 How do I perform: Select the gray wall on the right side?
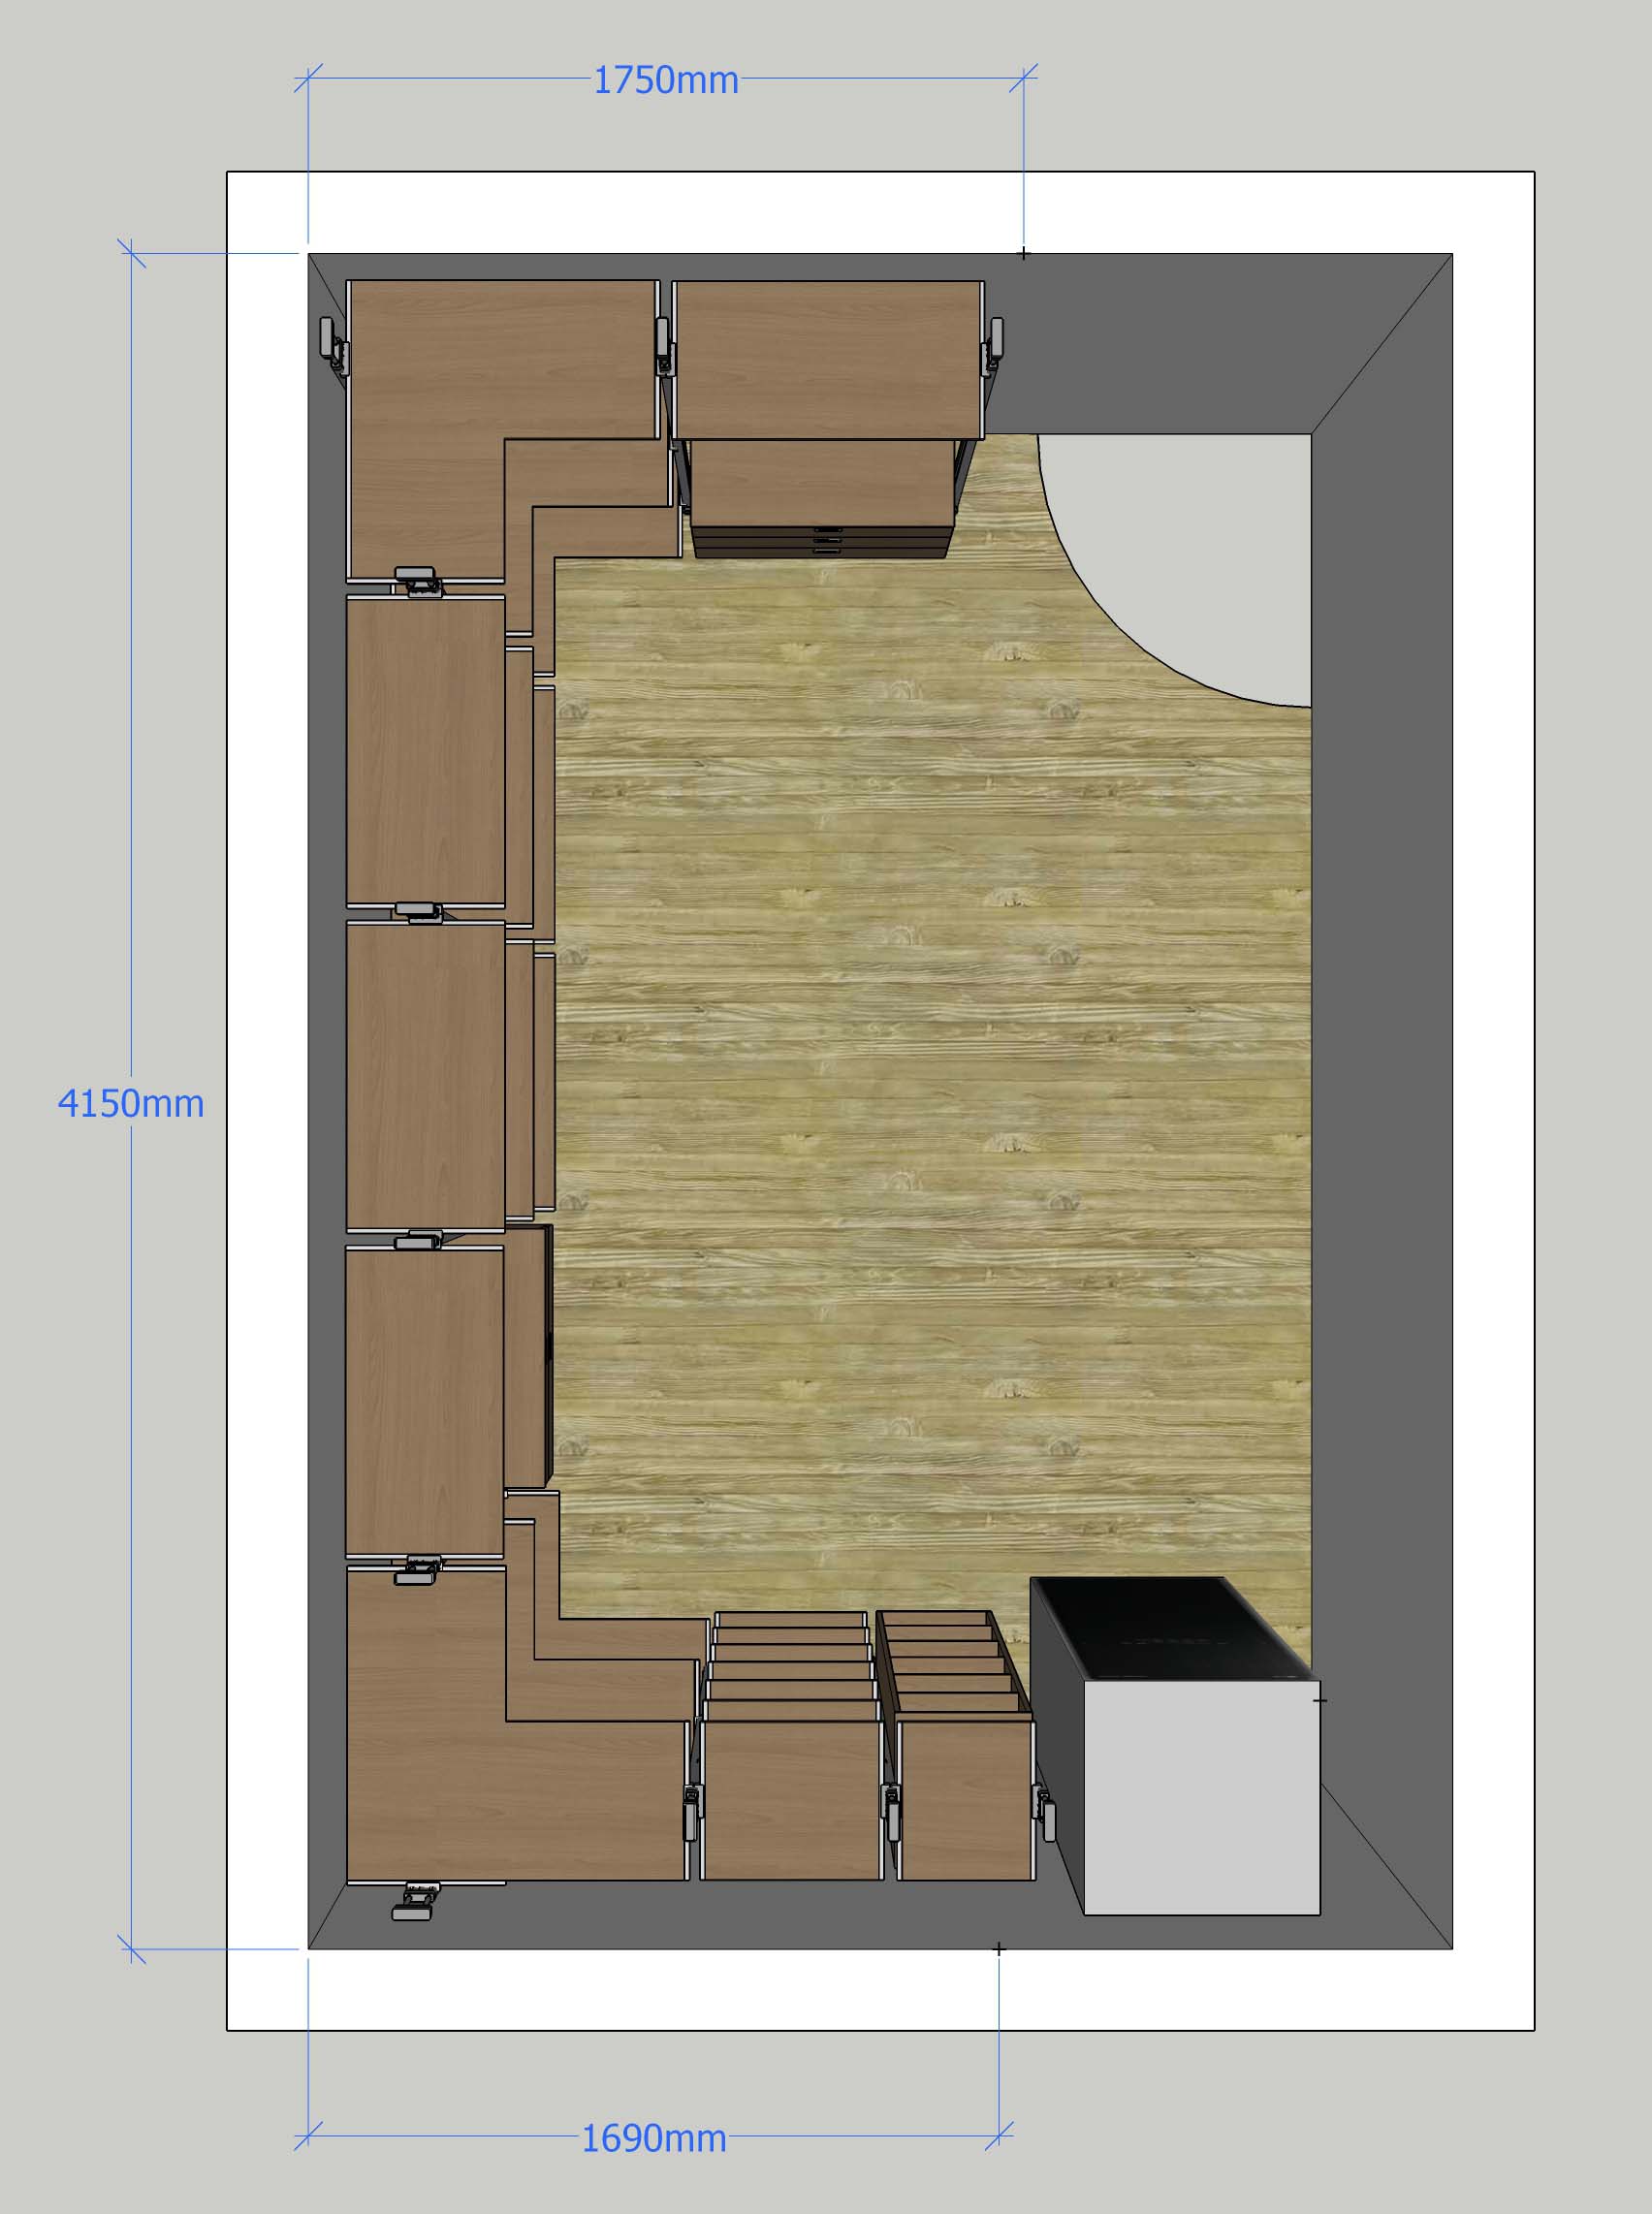[1380, 1100]
